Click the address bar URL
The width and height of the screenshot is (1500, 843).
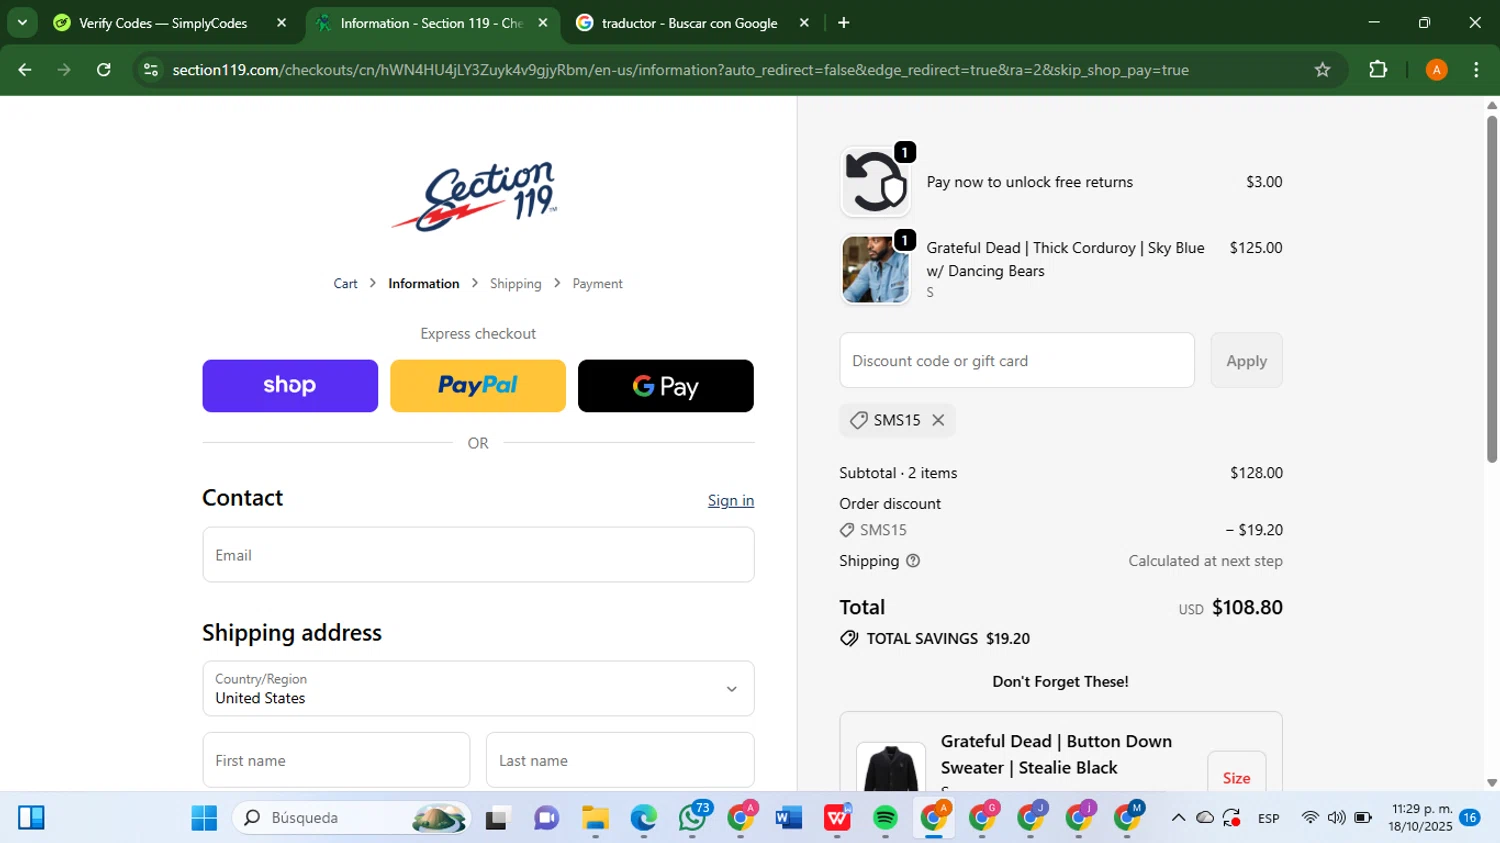(x=680, y=70)
